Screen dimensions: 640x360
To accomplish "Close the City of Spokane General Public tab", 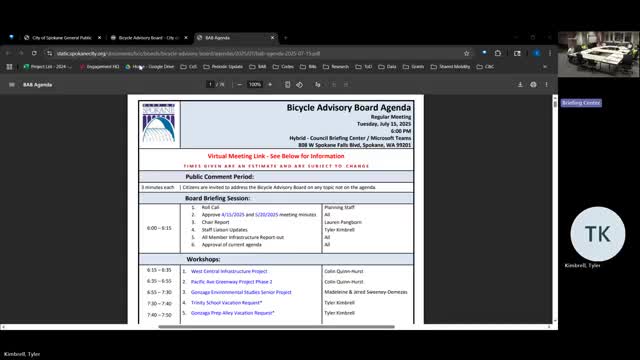I will tap(99, 38).
